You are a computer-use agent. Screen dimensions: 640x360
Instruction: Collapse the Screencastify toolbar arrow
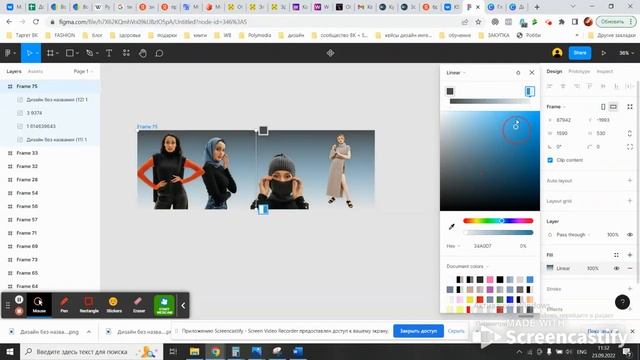point(183,305)
